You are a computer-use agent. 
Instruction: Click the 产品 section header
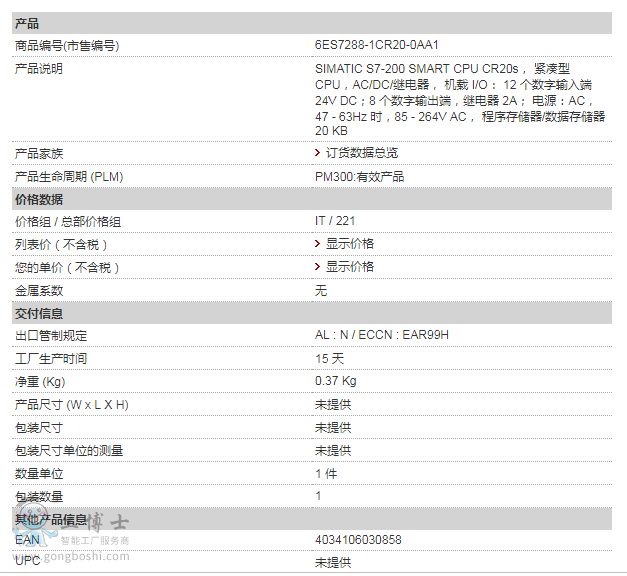tap(312, 23)
